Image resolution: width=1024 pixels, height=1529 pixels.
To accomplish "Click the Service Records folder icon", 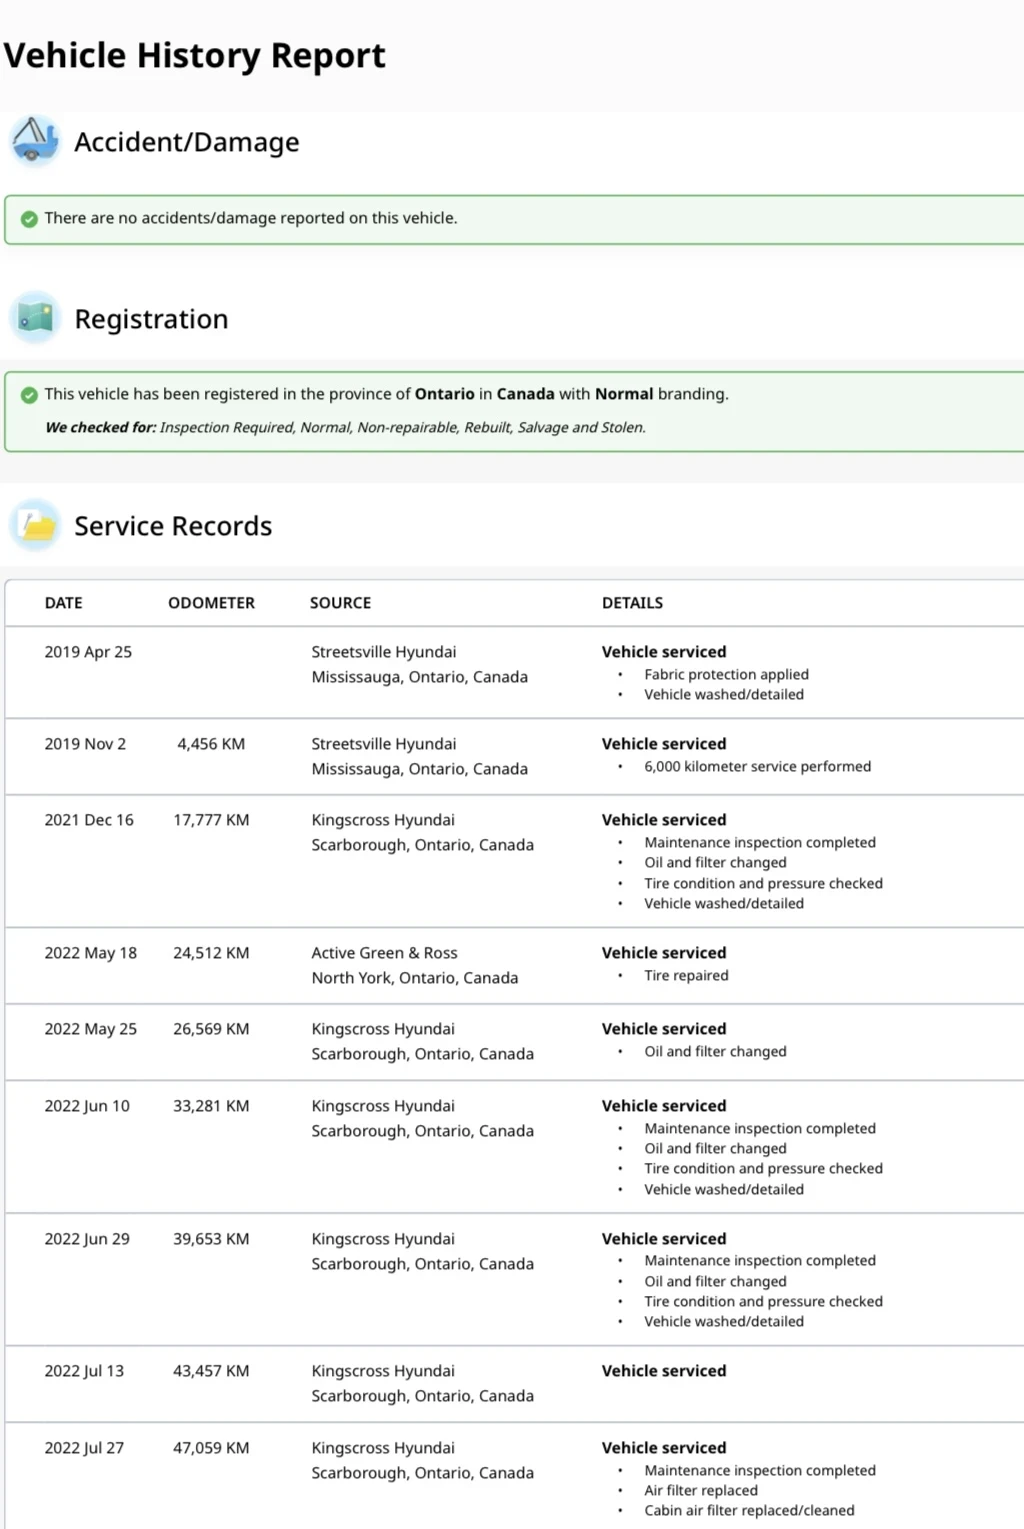I will click(x=35, y=525).
